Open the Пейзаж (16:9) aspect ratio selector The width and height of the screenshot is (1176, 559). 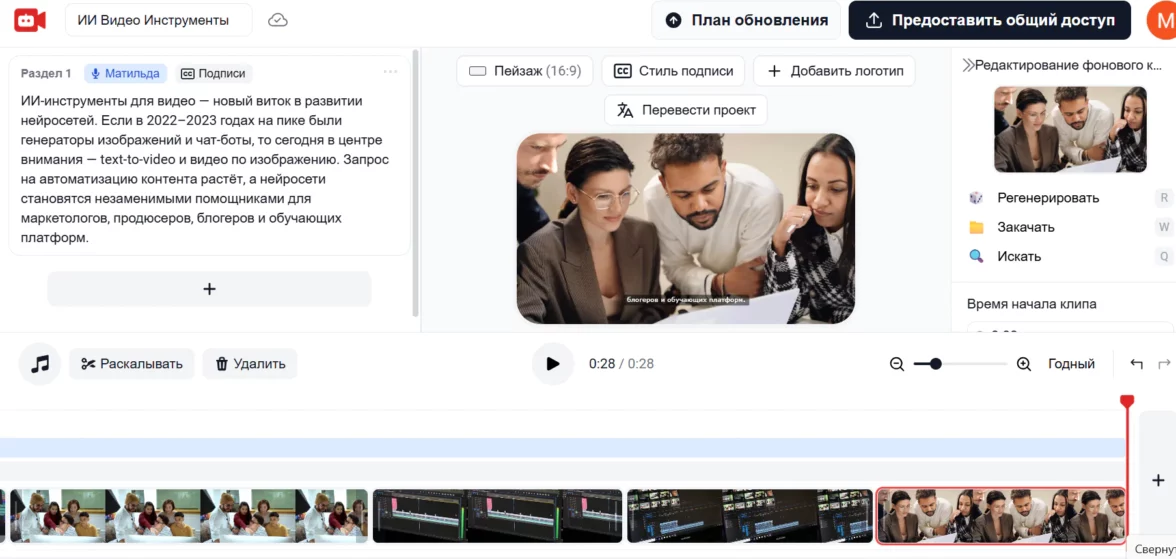[525, 71]
